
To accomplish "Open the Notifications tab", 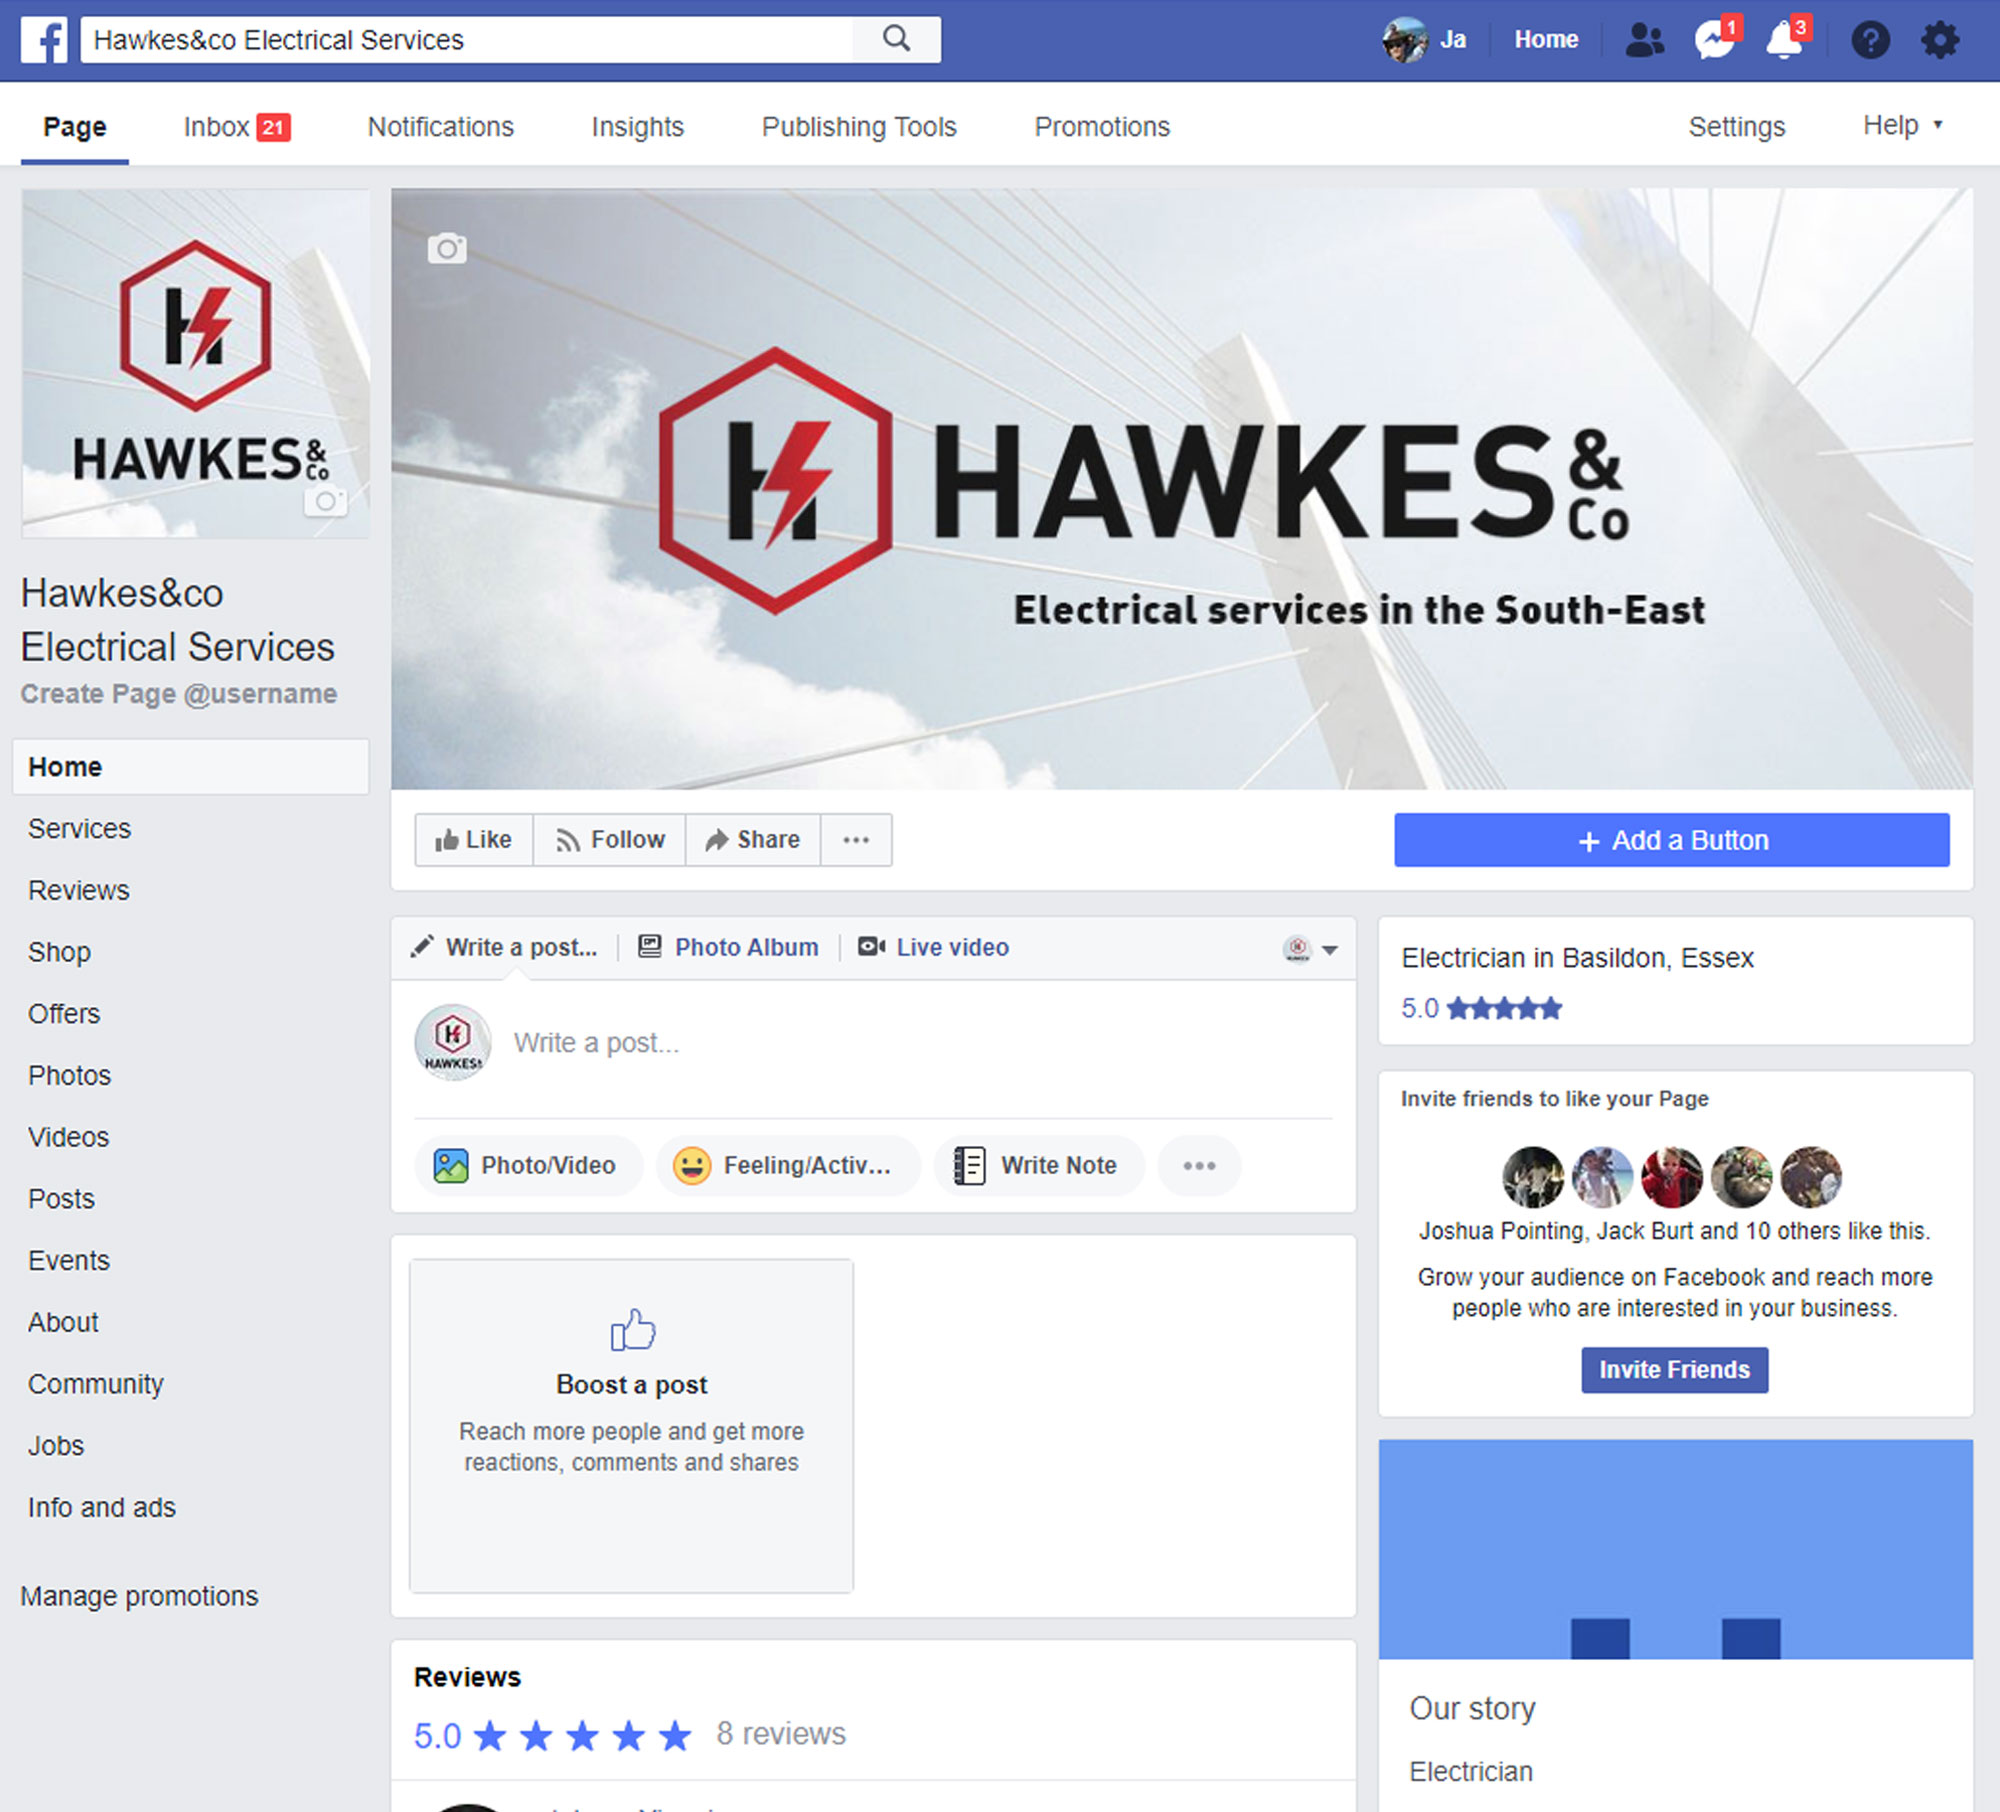I will [441, 127].
